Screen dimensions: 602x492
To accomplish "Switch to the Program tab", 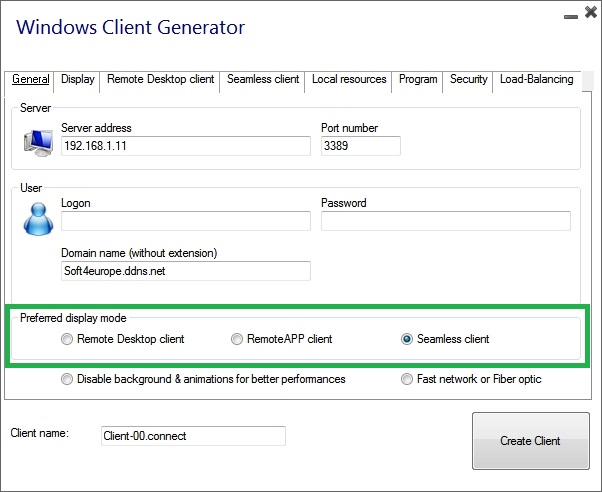I will [418, 79].
